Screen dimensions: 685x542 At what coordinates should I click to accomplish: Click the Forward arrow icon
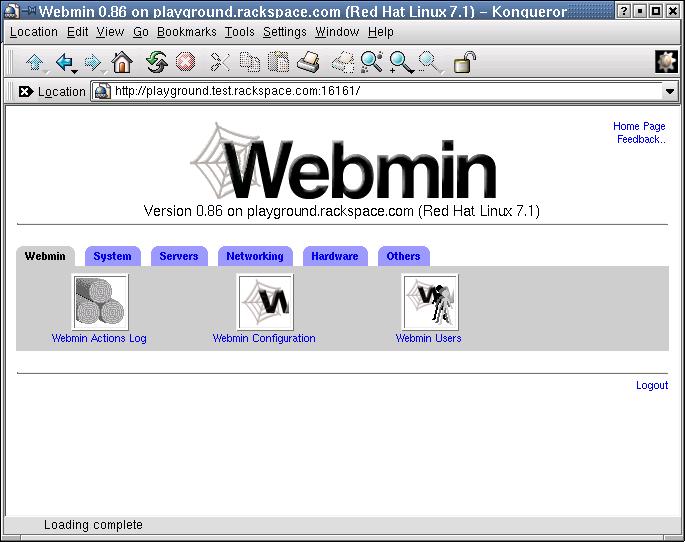coord(93,62)
